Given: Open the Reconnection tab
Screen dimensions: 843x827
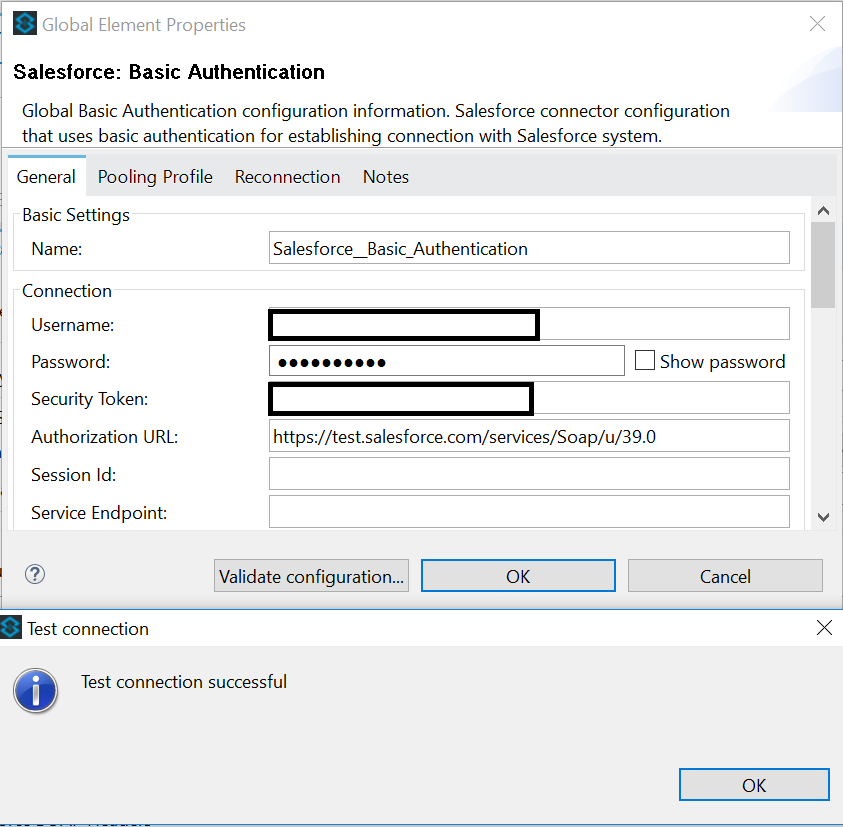Looking at the screenshot, I should click(x=287, y=177).
